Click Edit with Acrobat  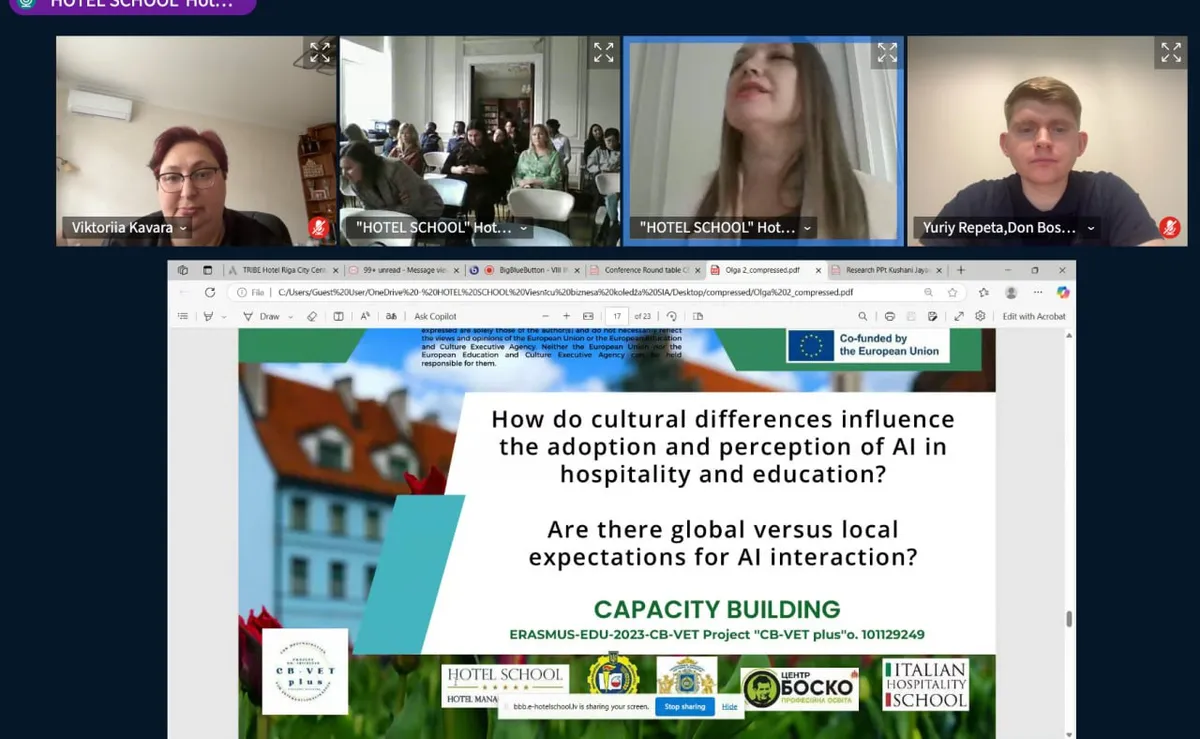point(1034,316)
